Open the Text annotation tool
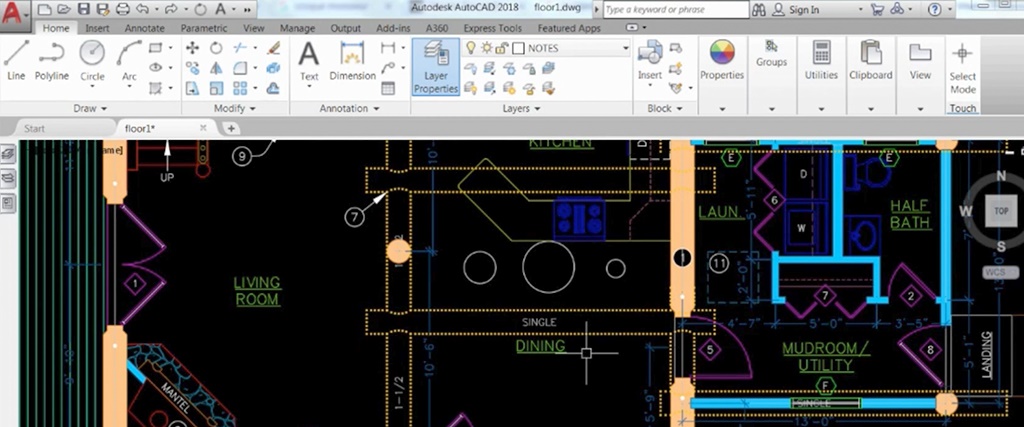 coord(309,60)
